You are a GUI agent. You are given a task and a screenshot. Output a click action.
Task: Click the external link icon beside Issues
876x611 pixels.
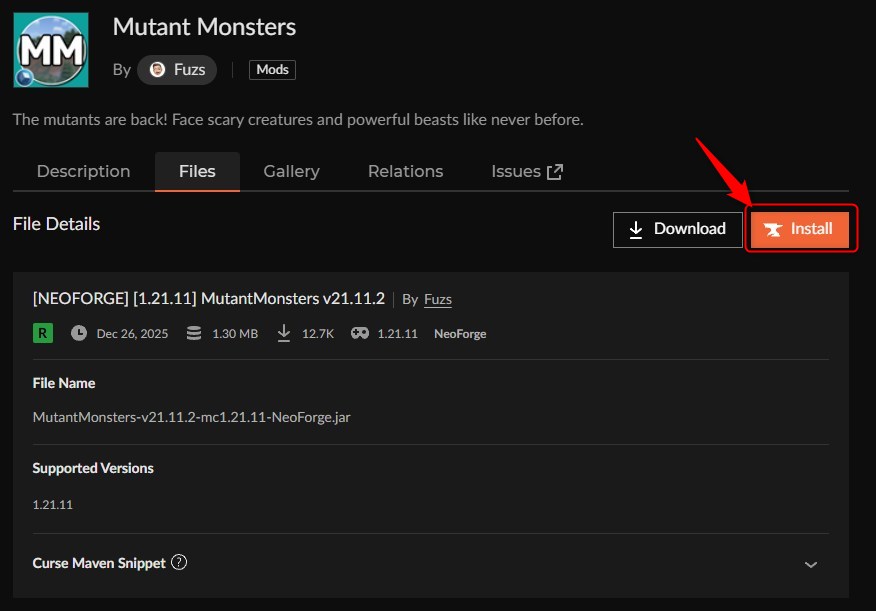coord(555,172)
